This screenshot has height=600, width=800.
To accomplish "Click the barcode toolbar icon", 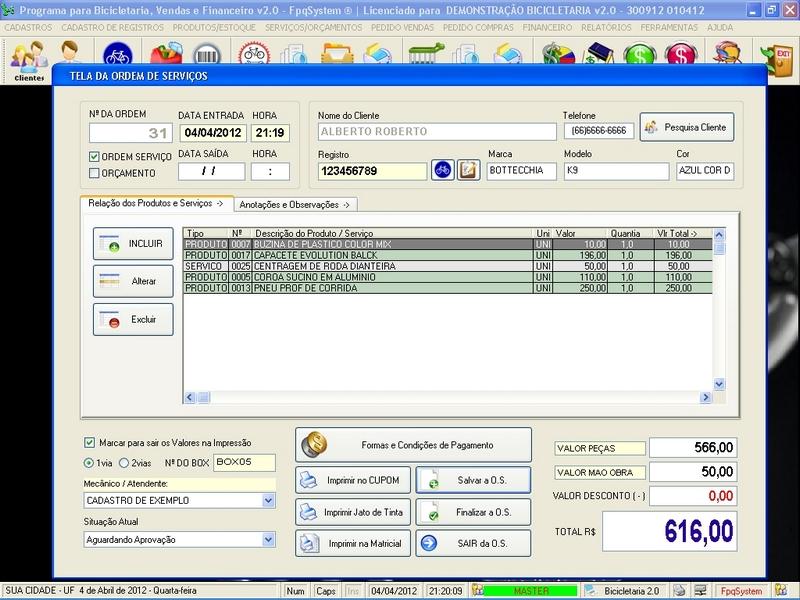I will pyautogui.click(x=206, y=53).
